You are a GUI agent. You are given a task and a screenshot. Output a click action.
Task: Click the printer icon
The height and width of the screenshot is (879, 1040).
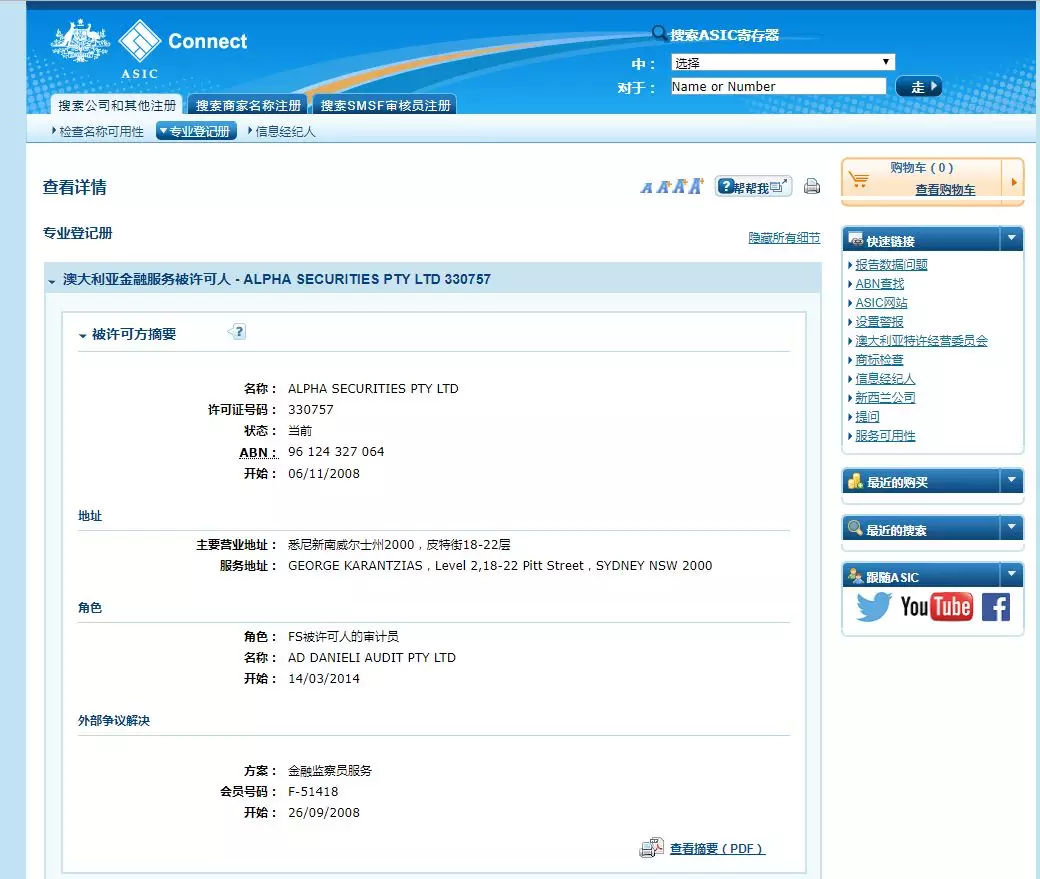(812, 186)
